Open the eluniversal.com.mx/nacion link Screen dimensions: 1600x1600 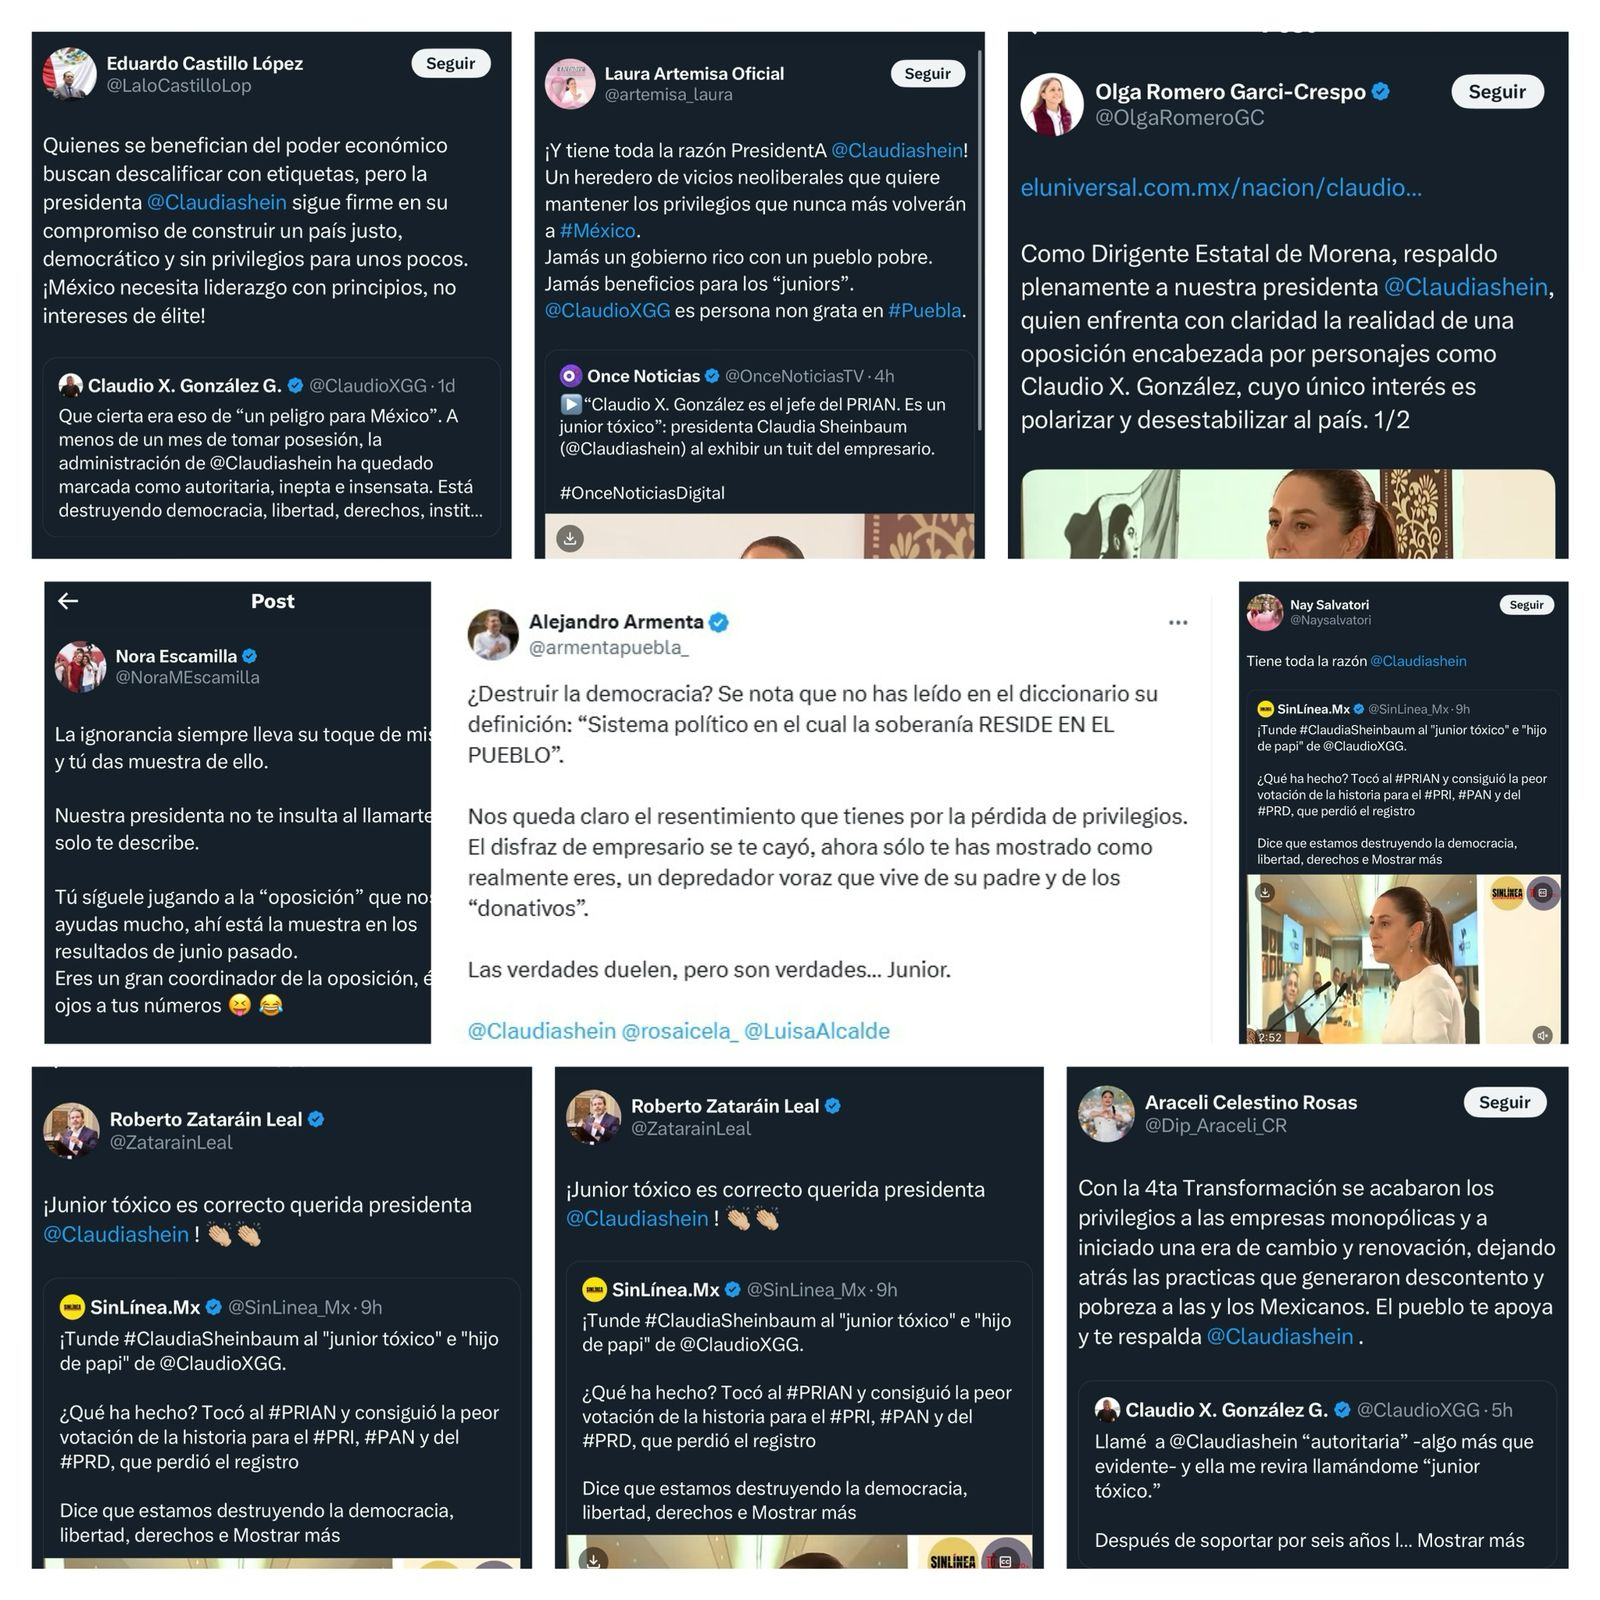[x=1221, y=187]
